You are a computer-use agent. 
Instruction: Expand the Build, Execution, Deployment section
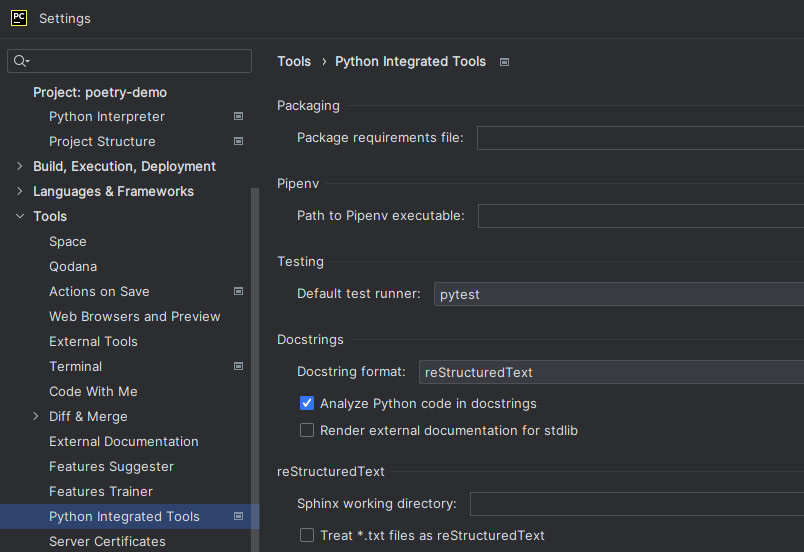[20, 167]
